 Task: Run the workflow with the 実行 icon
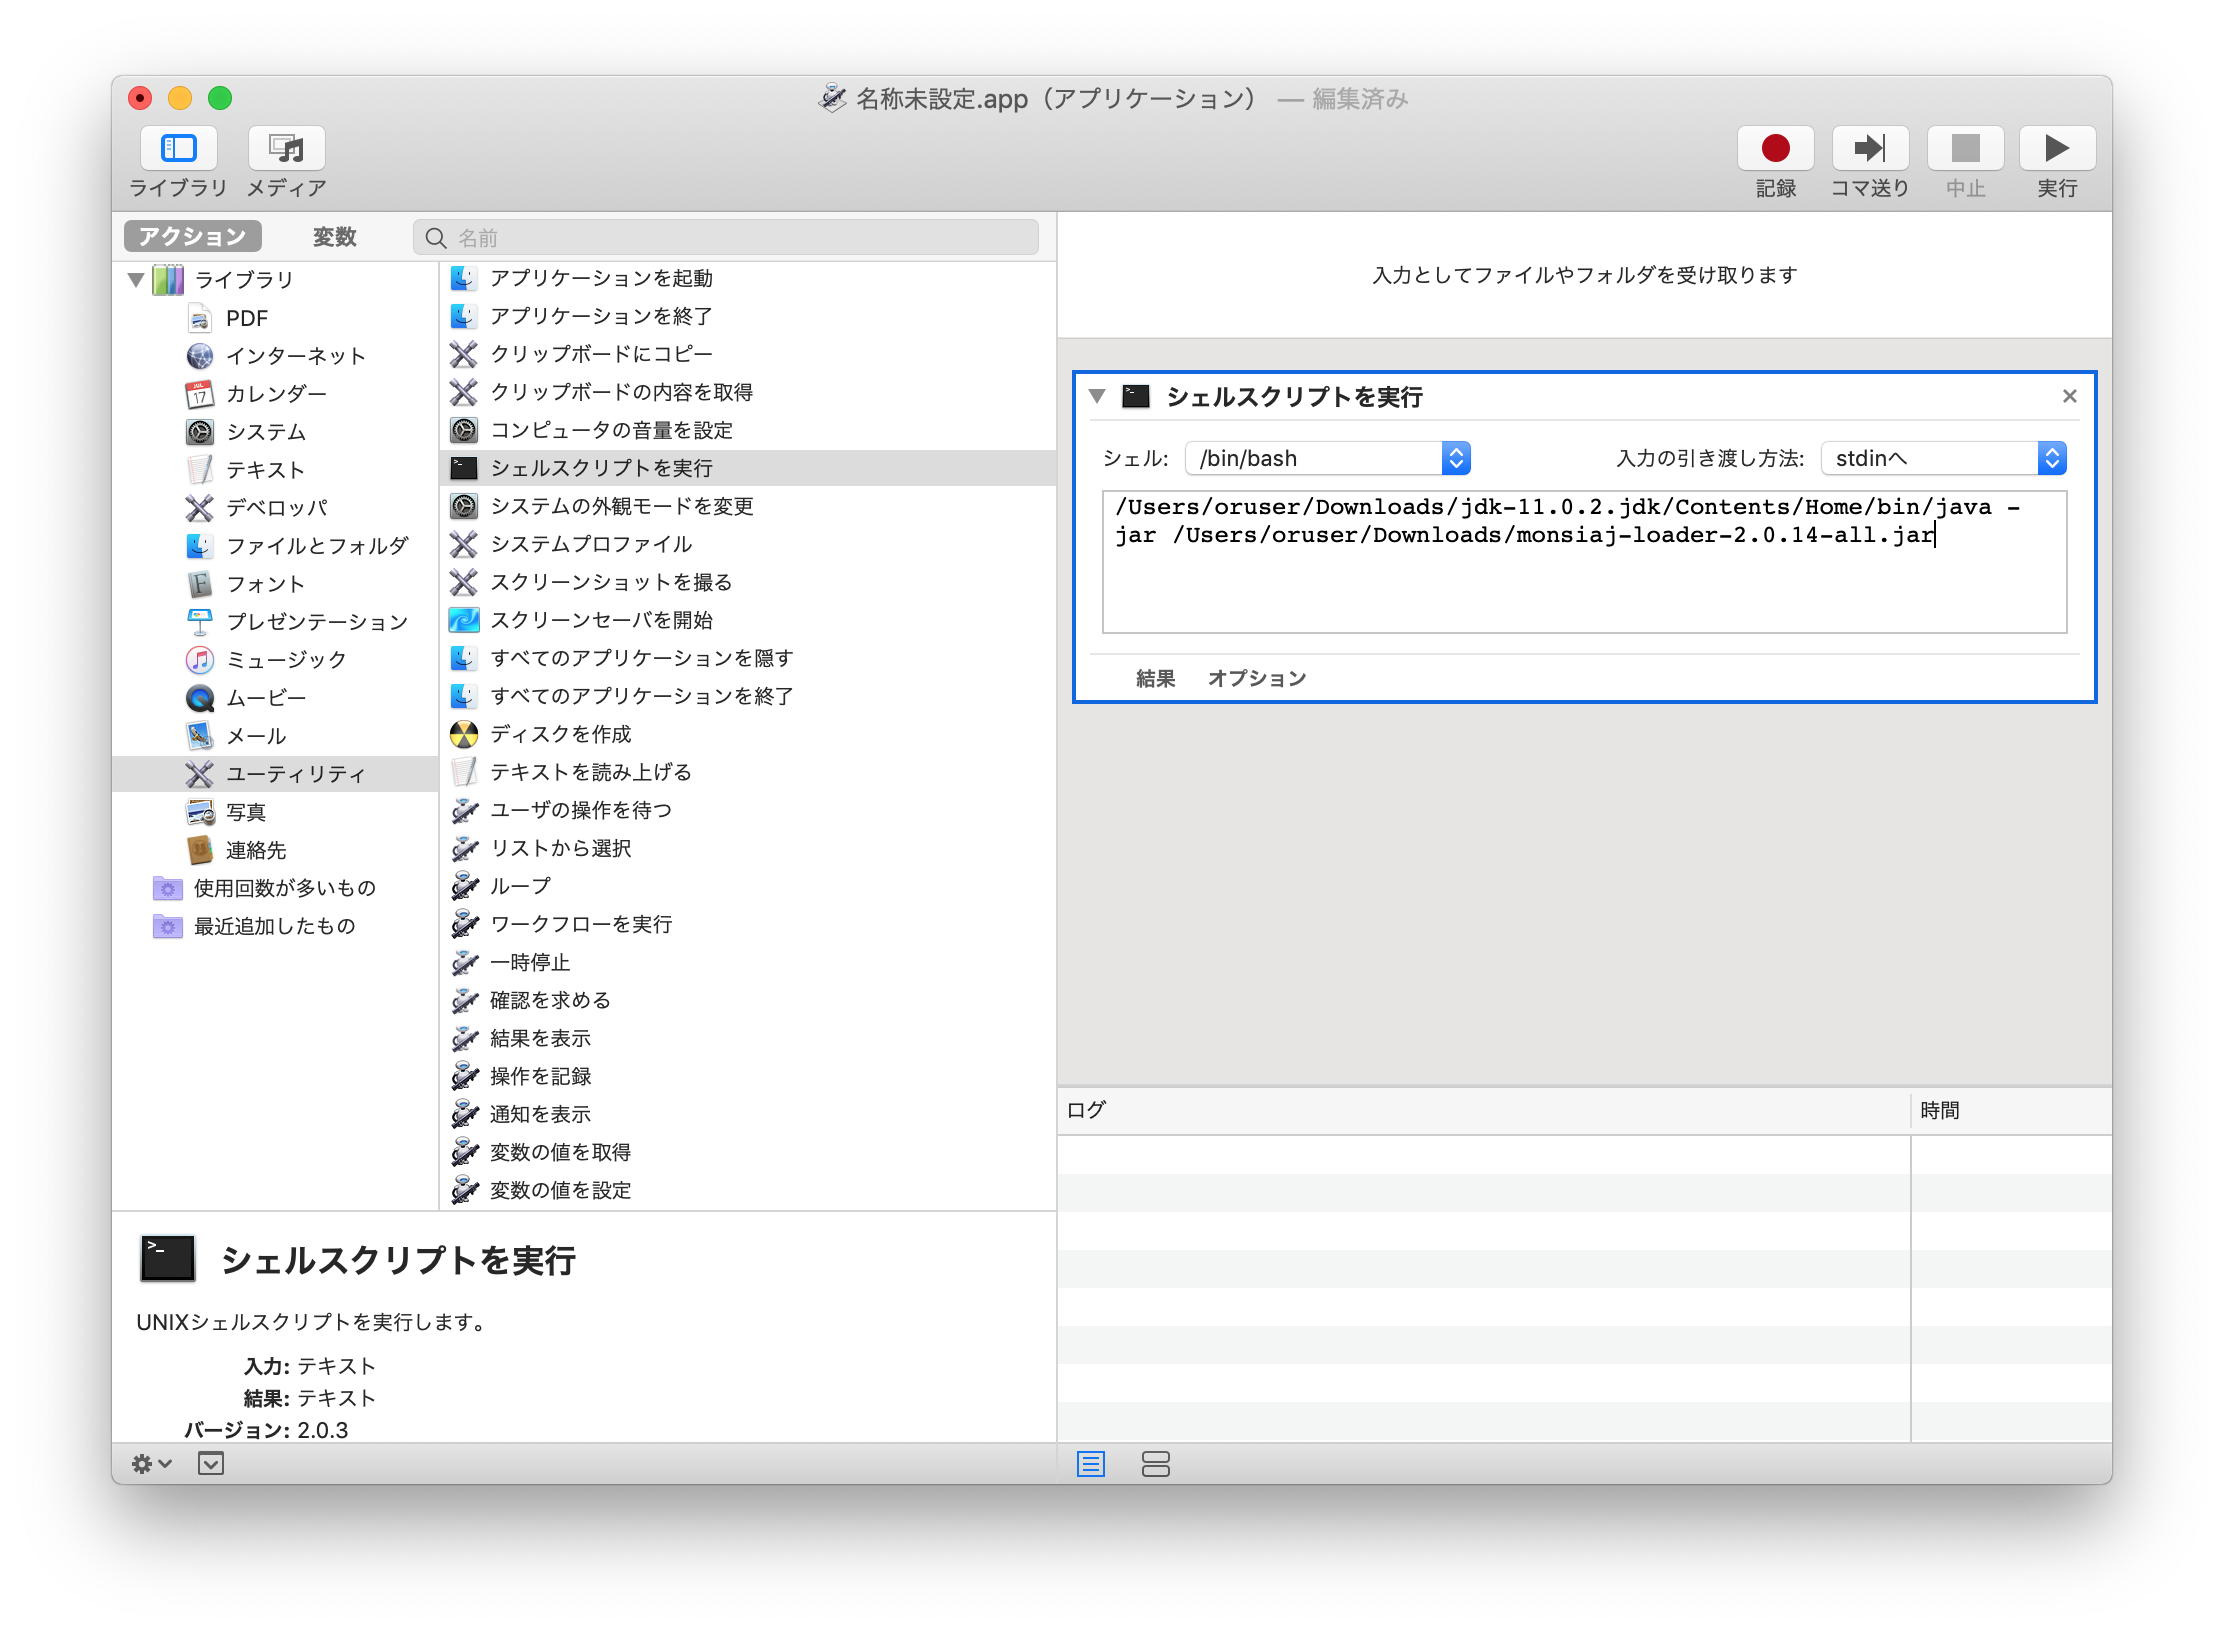[2055, 147]
